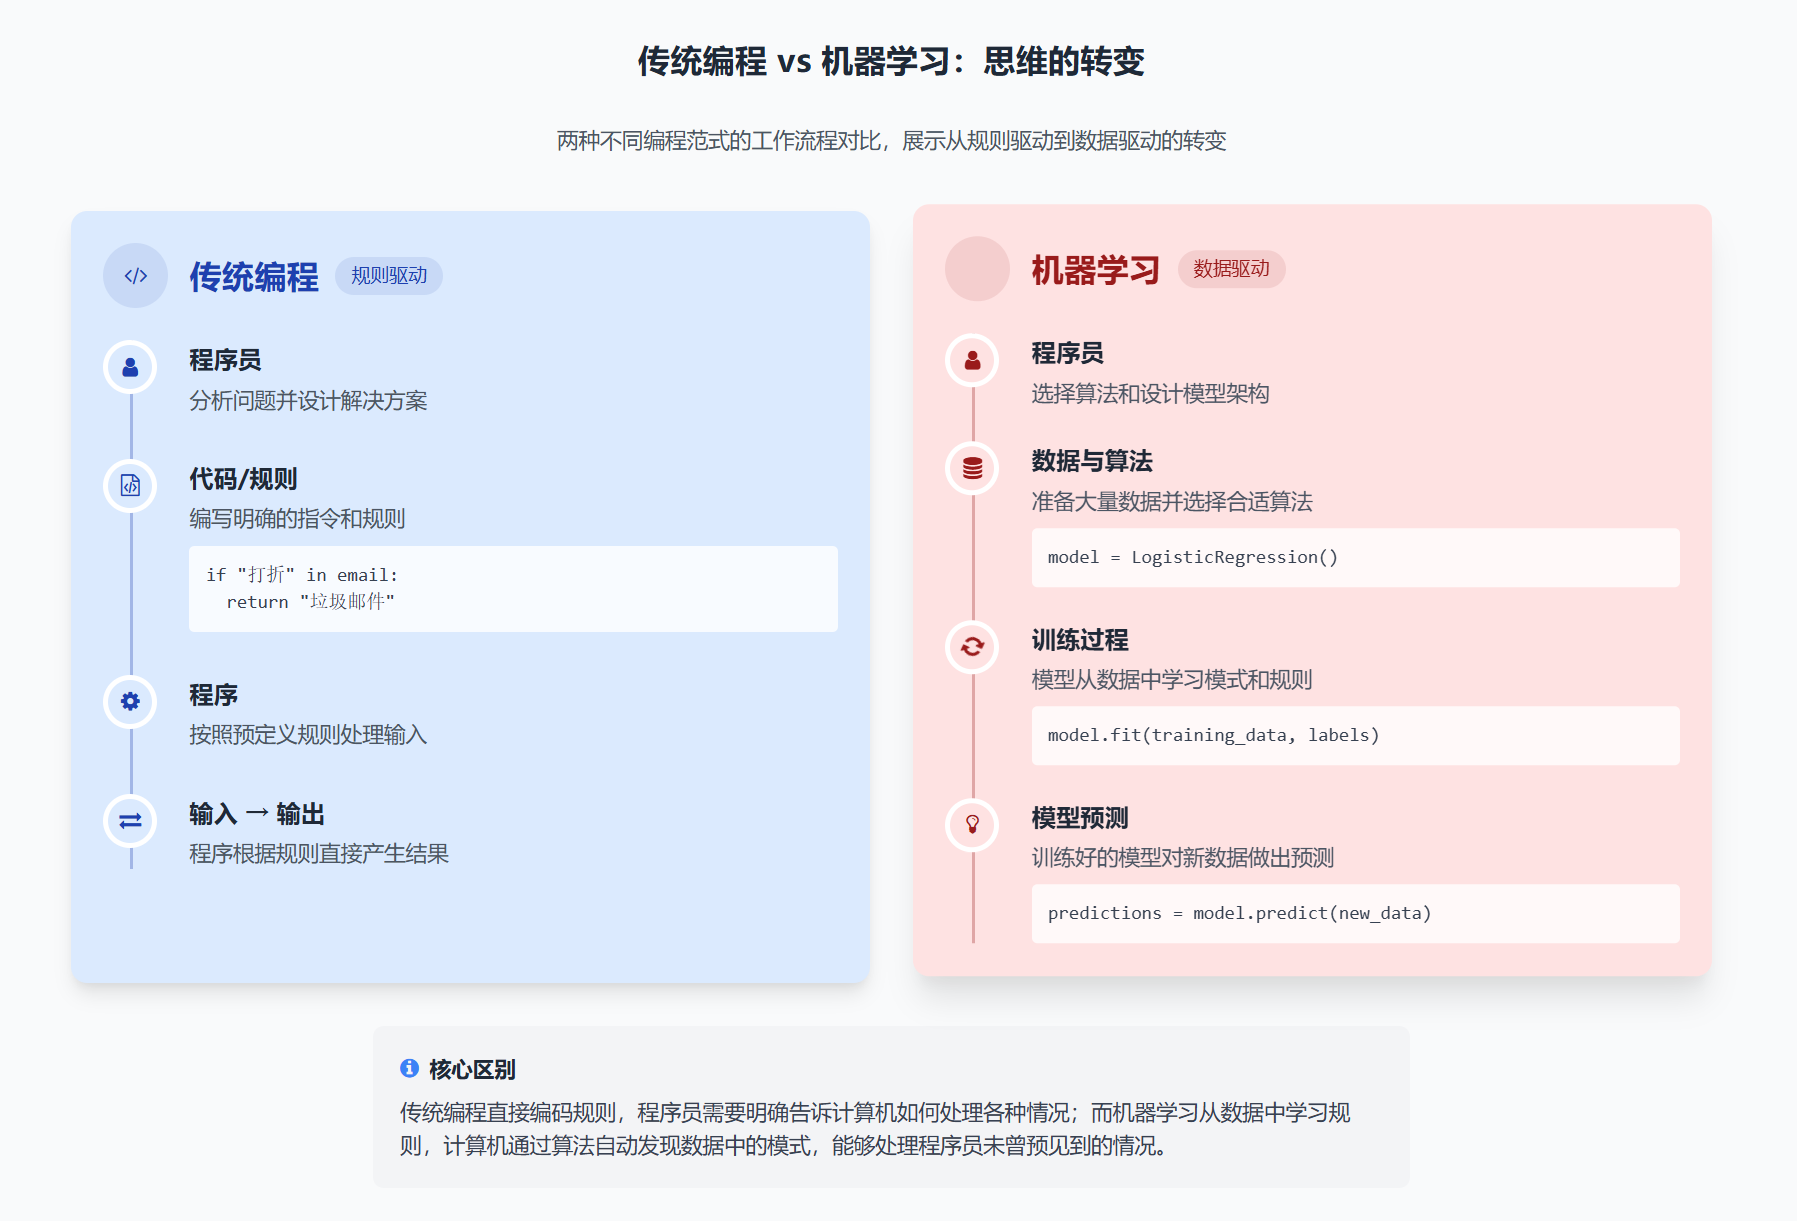Click the model.fit(training_data, labels) code block
The width and height of the screenshot is (1797, 1221).
click(1355, 736)
